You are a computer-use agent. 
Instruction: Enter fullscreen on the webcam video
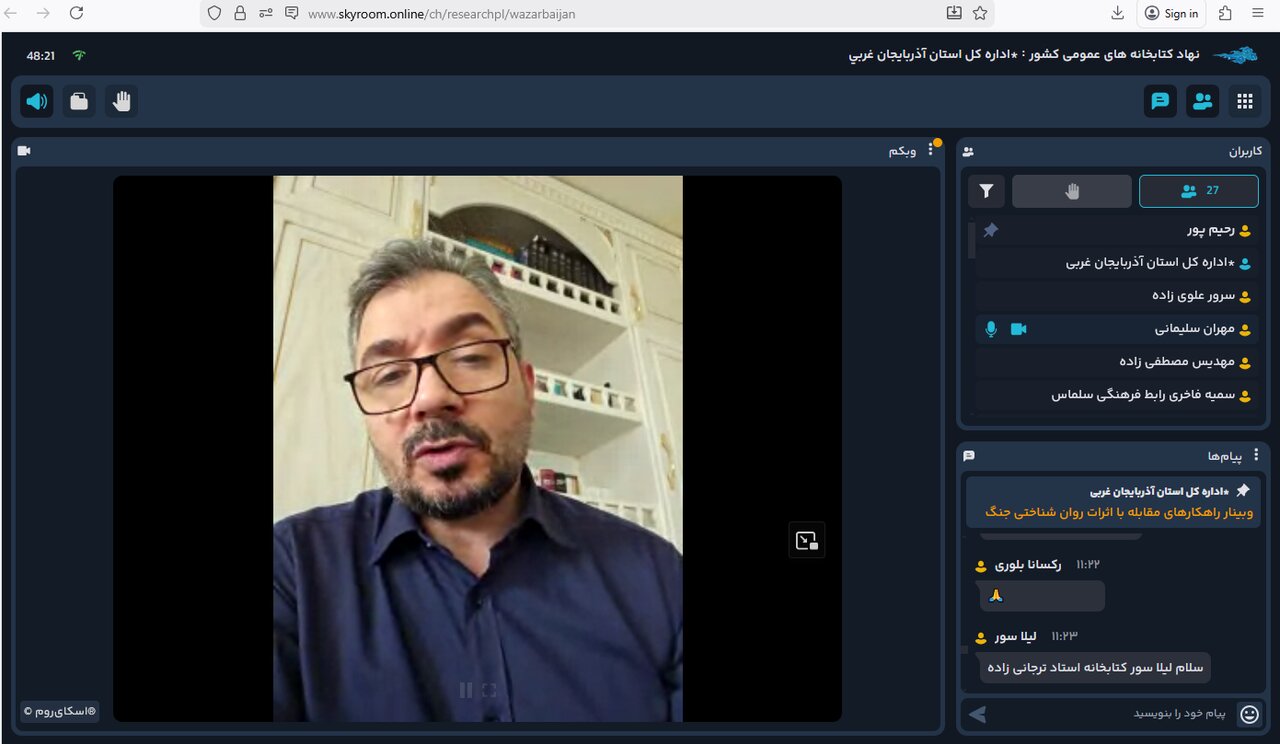coord(489,690)
